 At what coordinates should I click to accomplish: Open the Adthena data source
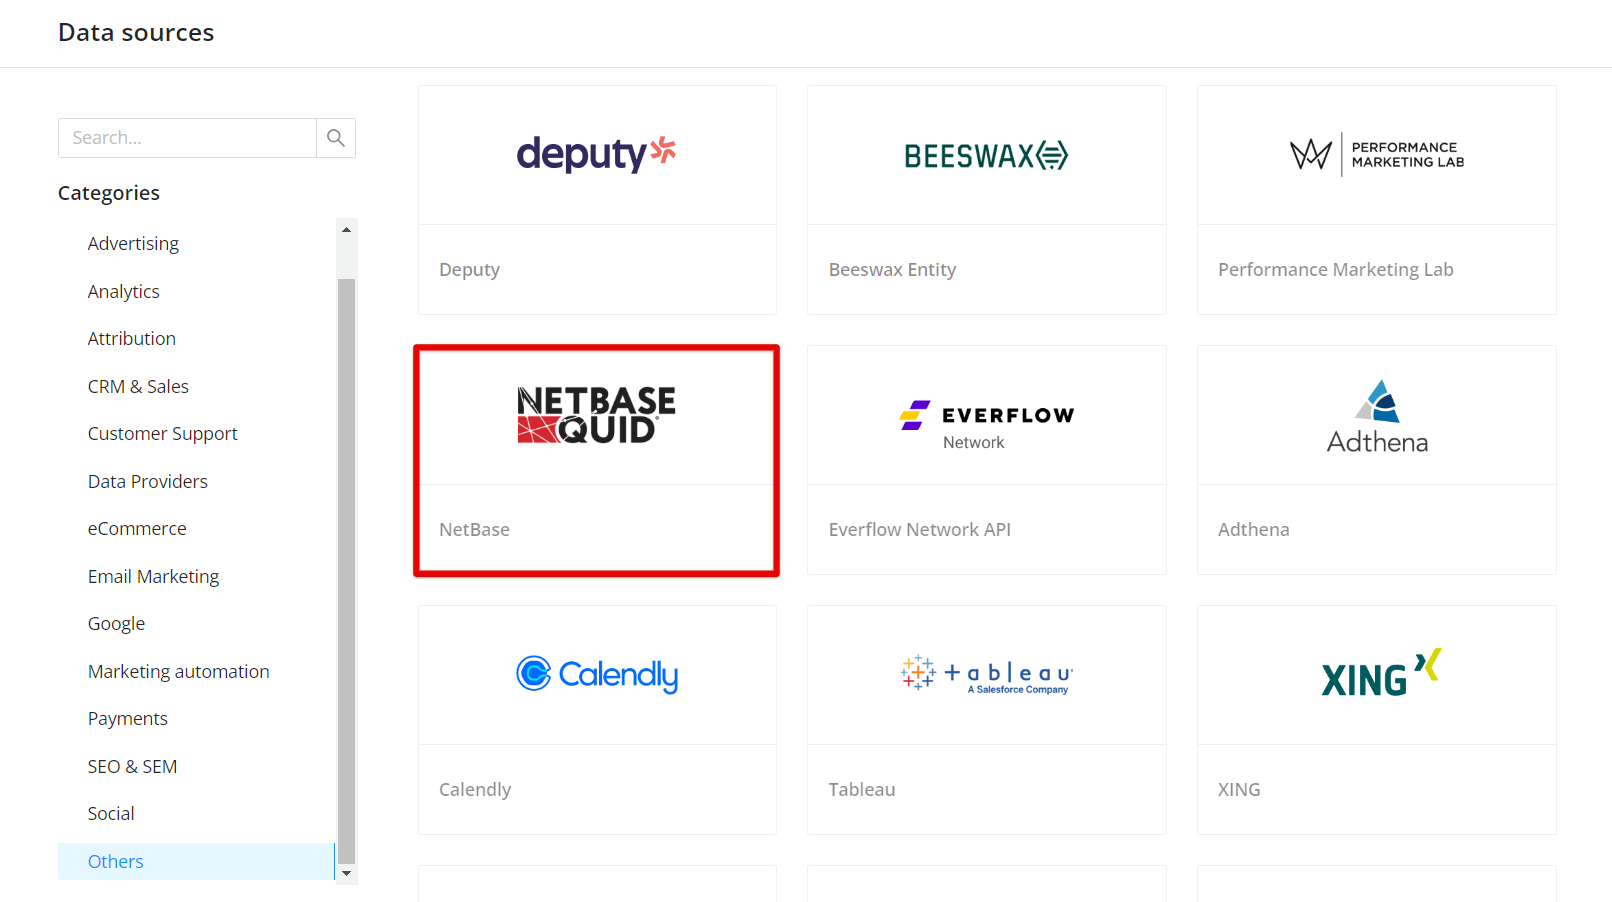pos(1376,460)
